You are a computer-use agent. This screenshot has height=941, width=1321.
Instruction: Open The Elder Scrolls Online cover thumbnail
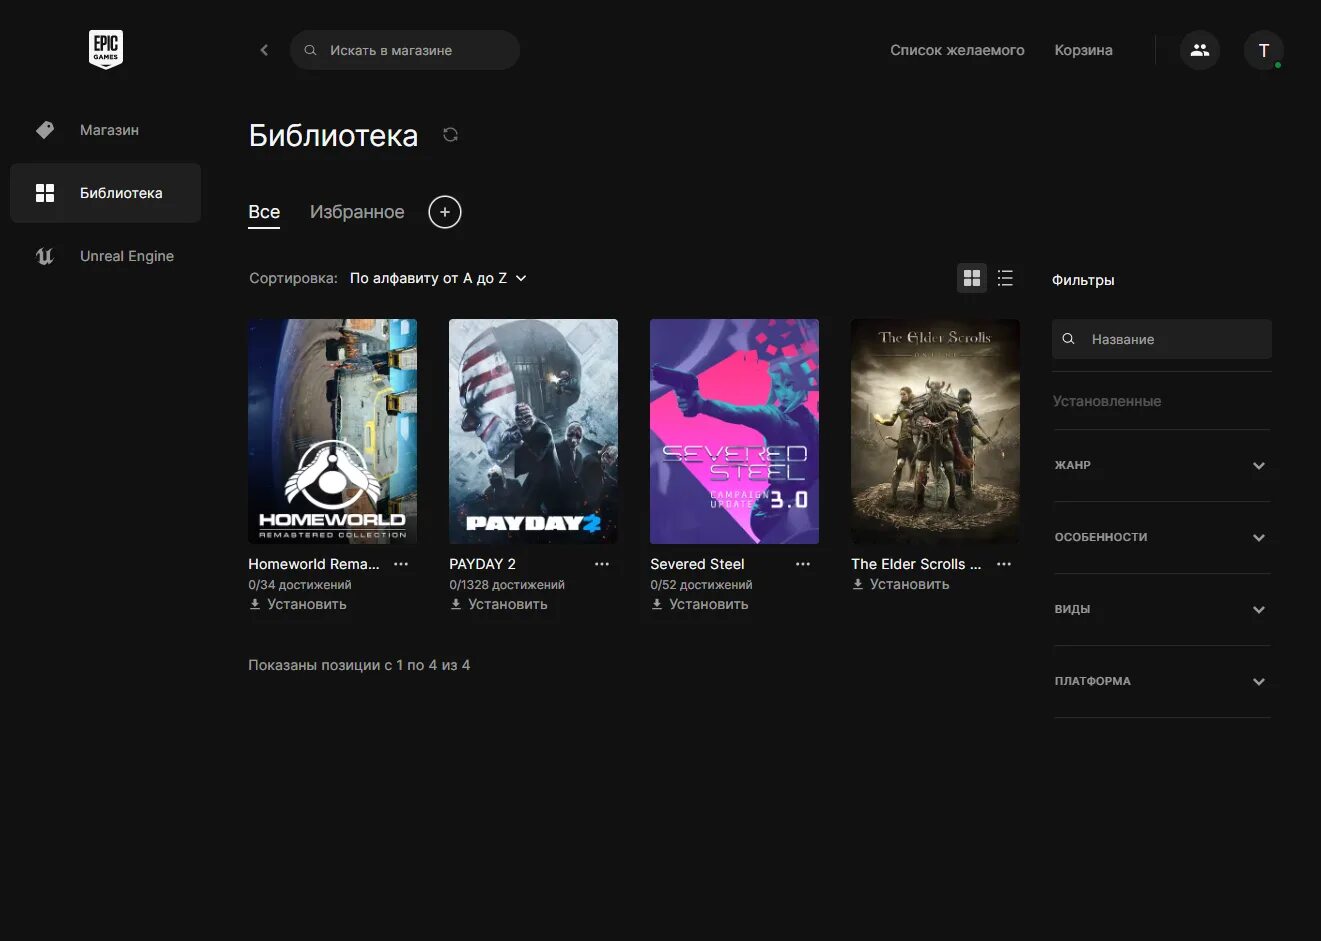935,431
